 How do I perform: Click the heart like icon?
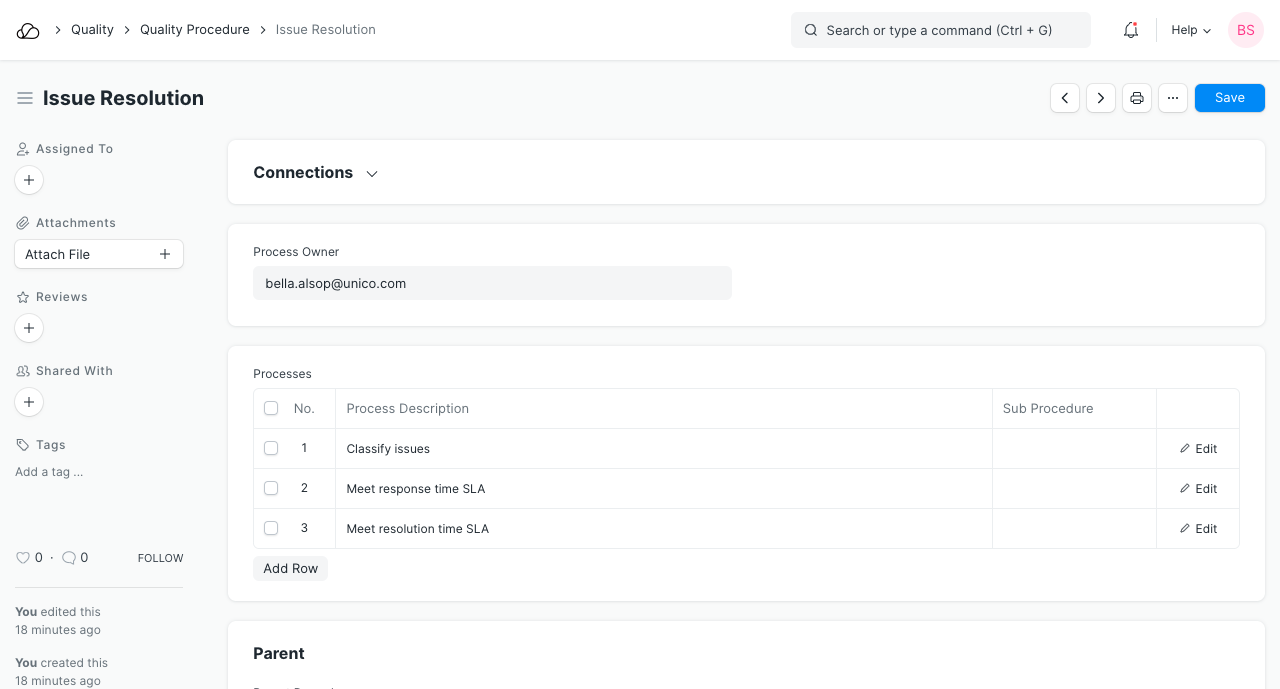coord(23,558)
